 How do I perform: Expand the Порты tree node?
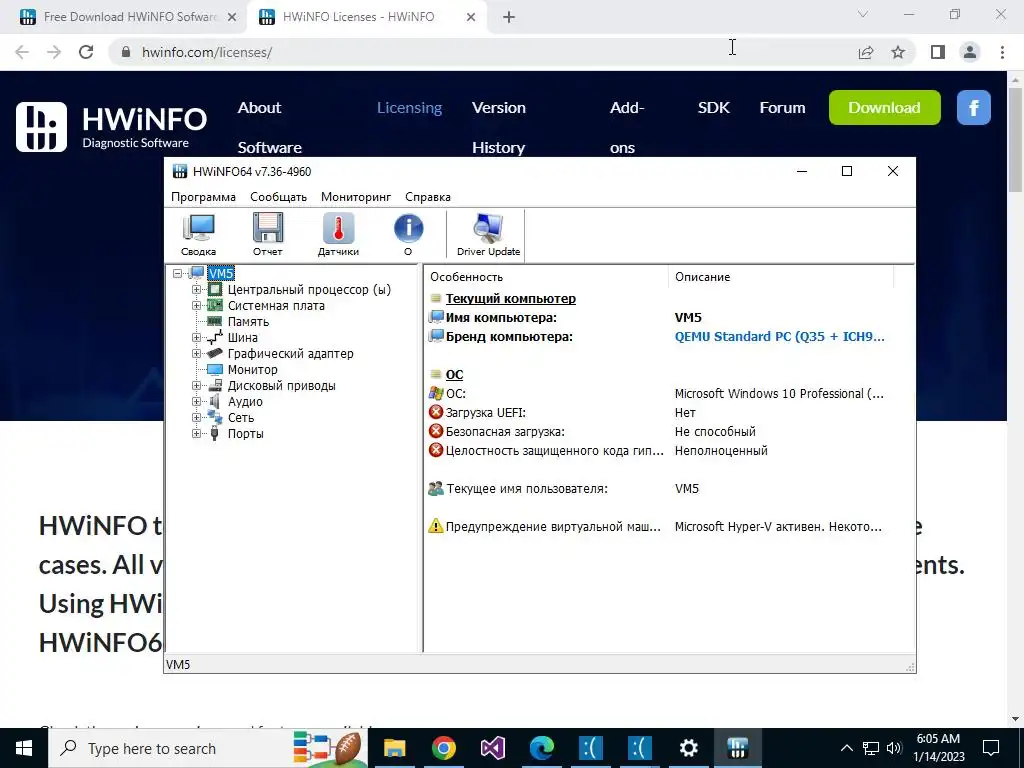click(197, 434)
